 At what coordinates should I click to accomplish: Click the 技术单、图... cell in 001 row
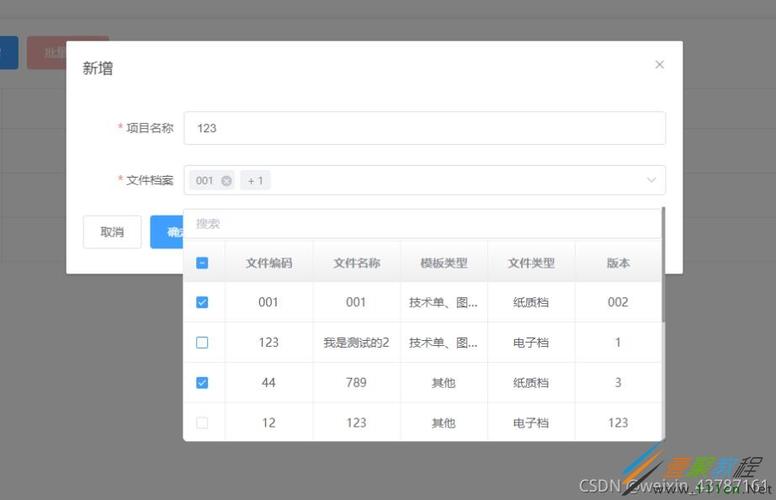[443, 302]
